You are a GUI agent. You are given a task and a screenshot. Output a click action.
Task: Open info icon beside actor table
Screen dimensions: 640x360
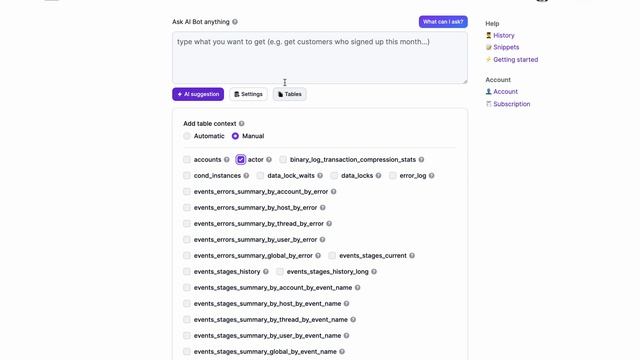coord(269,160)
